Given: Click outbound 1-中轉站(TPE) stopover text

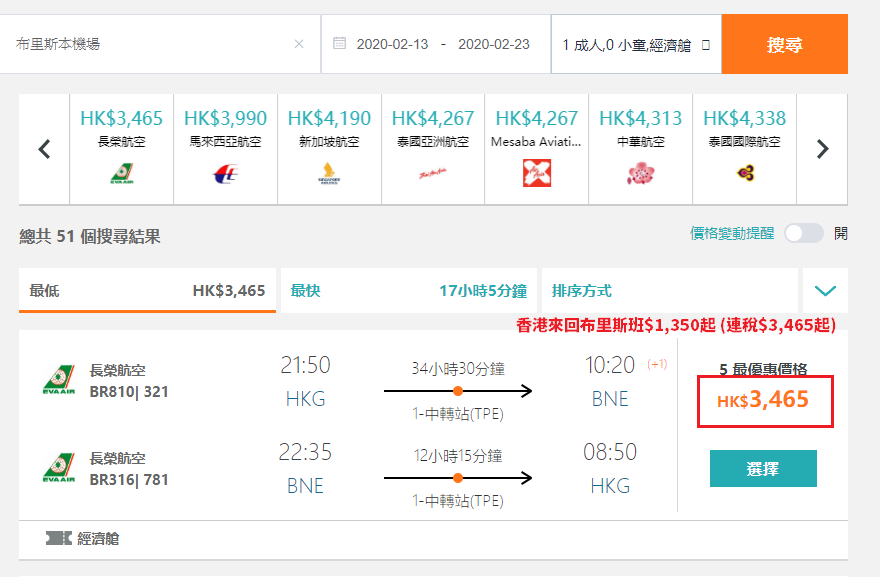Looking at the screenshot, I should (458, 414).
